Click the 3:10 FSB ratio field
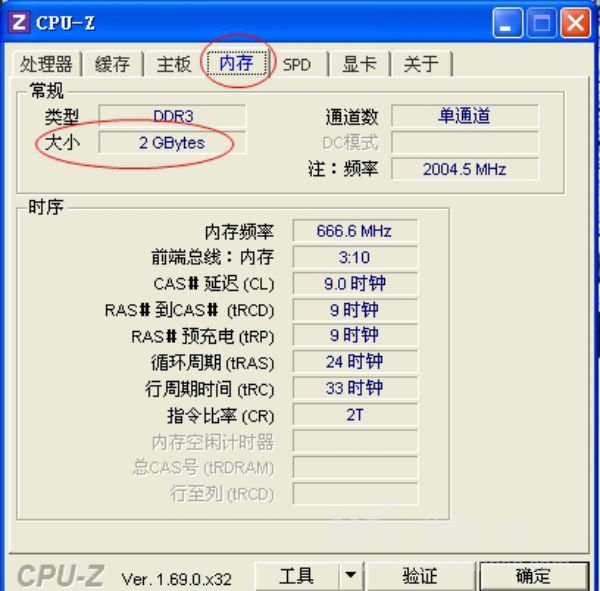Viewport: 600px width, 591px height. tap(355, 257)
